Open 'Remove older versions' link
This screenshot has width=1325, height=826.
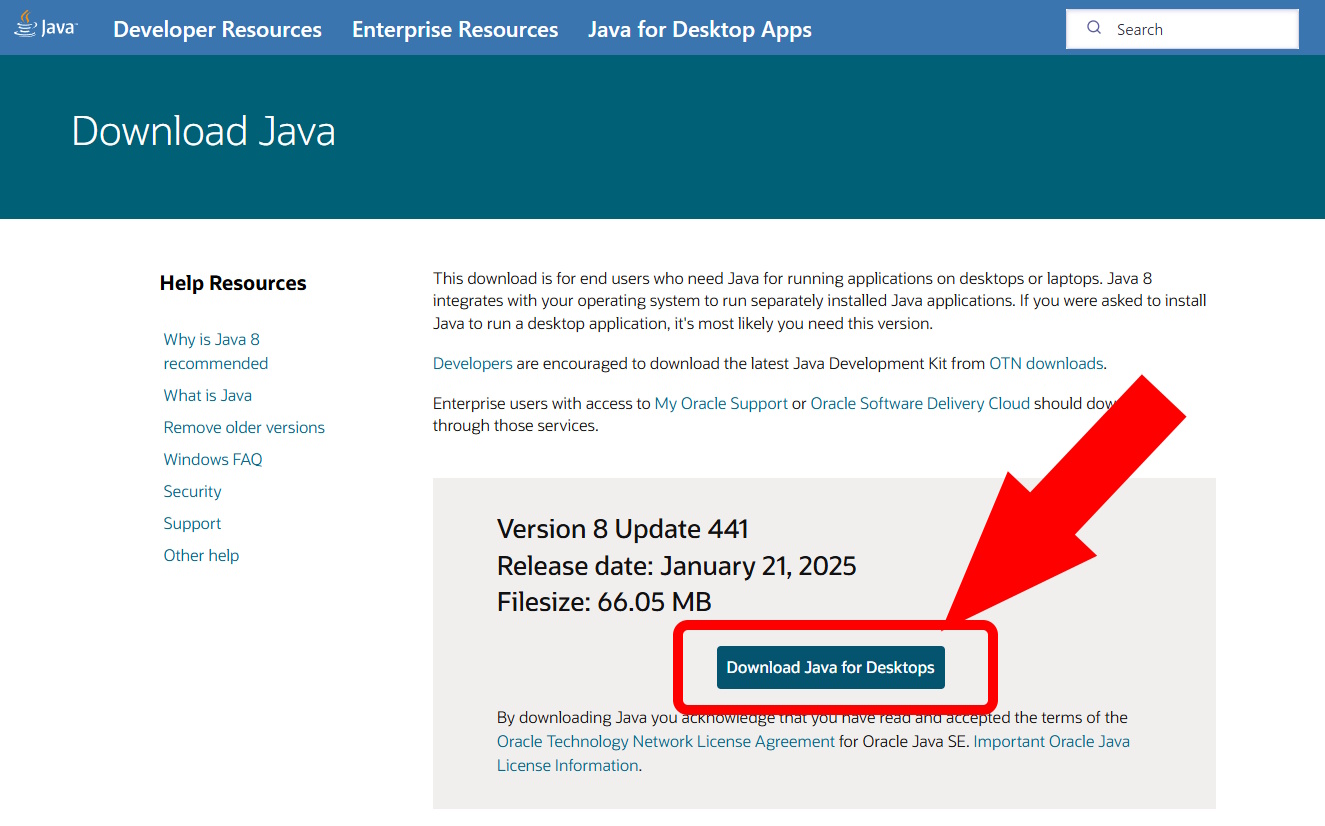click(x=244, y=427)
